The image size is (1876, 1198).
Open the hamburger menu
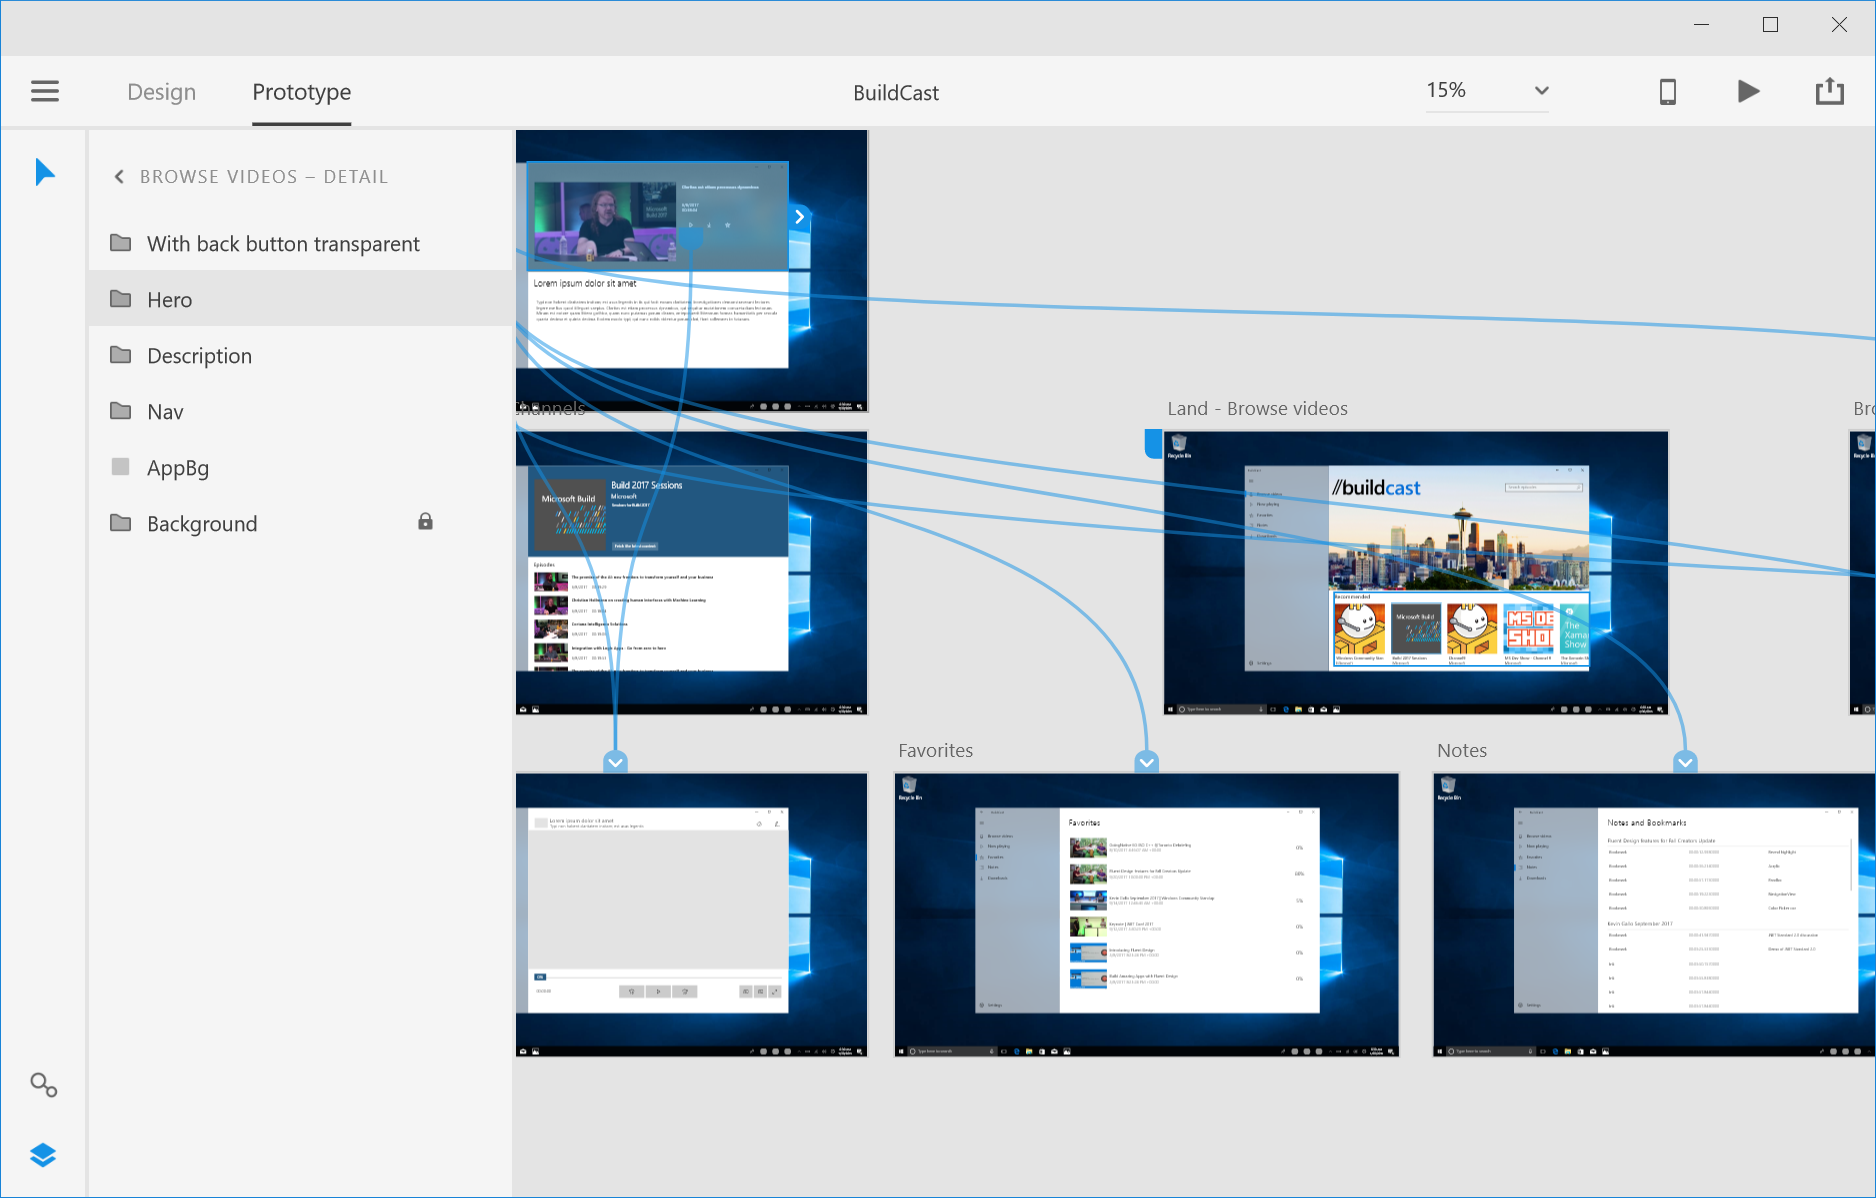45,91
